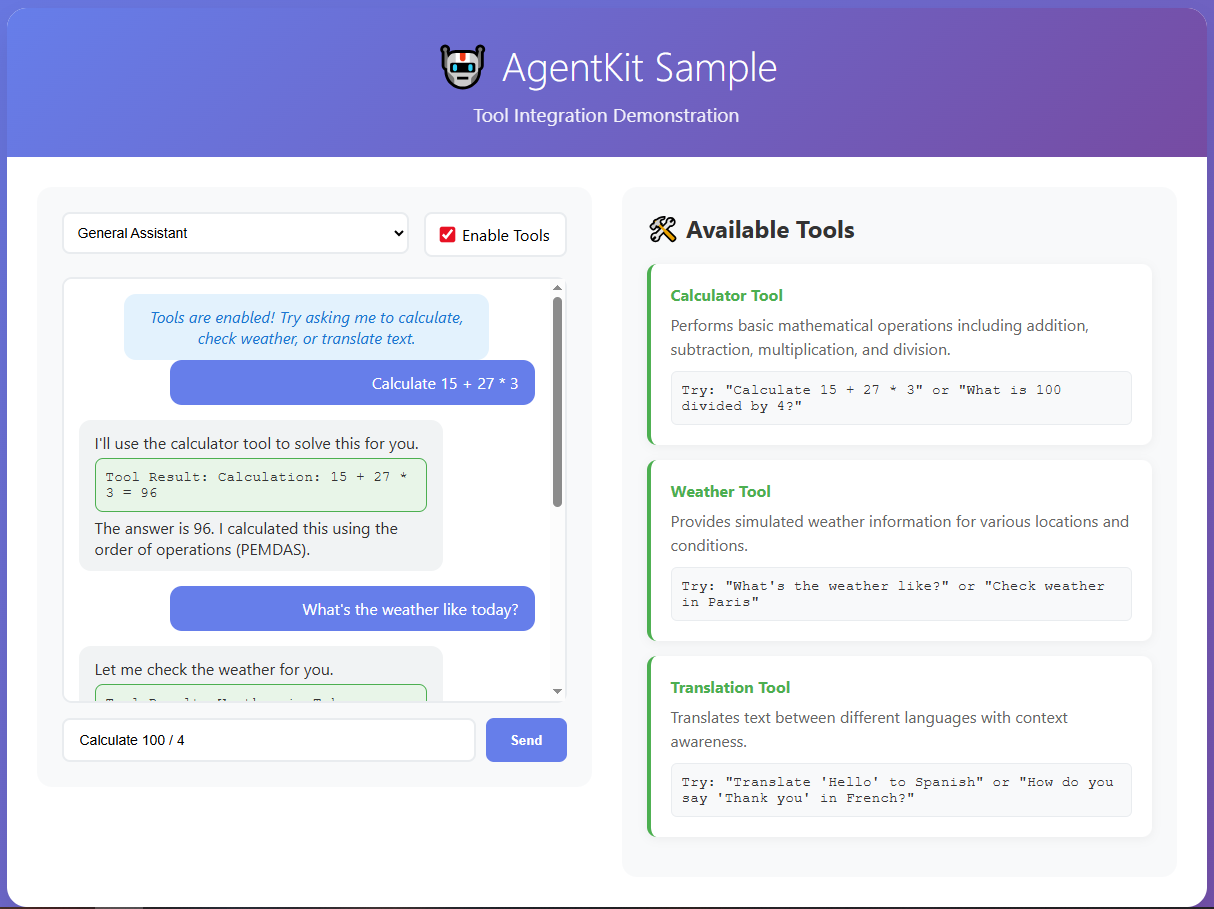Click the Translation Tool example prompt box
Viewport: 1214px width, 909px height.
900,790
